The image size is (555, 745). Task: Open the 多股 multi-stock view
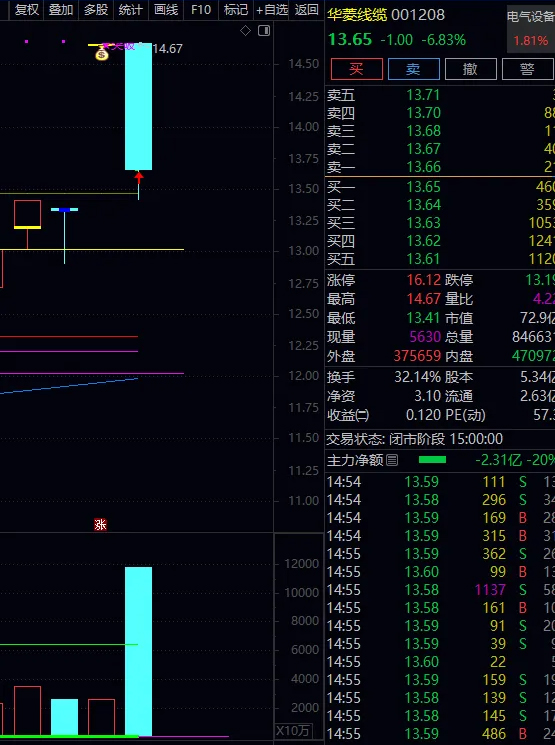(x=96, y=10)
